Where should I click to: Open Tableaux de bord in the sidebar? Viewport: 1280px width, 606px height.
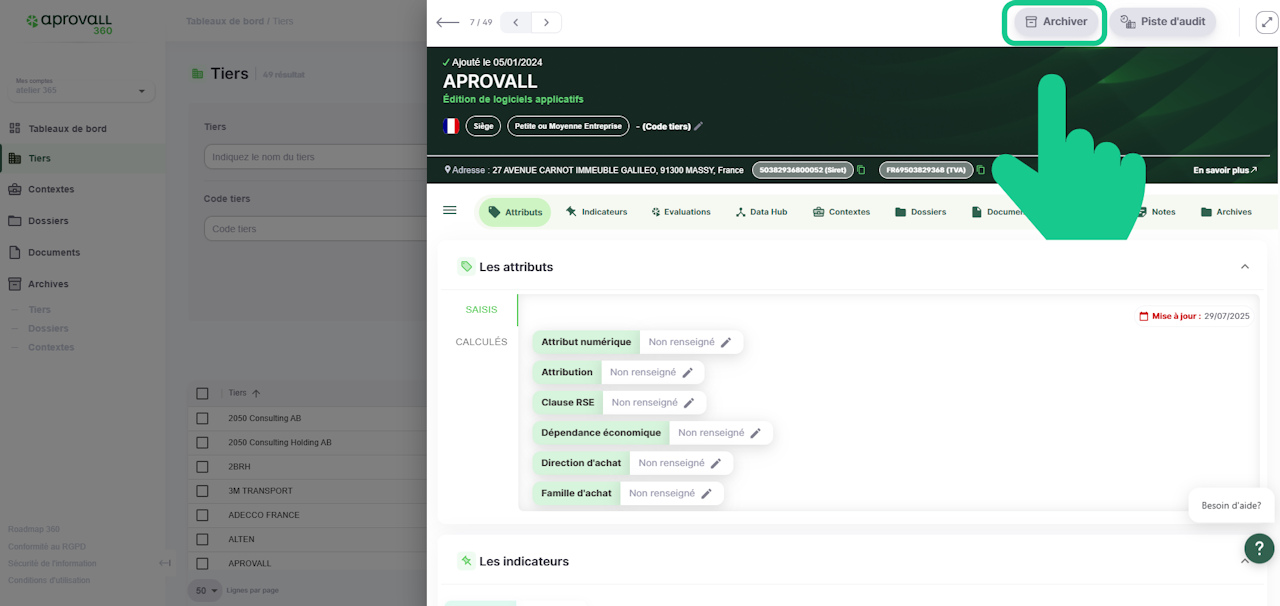(x=67, y=129)
